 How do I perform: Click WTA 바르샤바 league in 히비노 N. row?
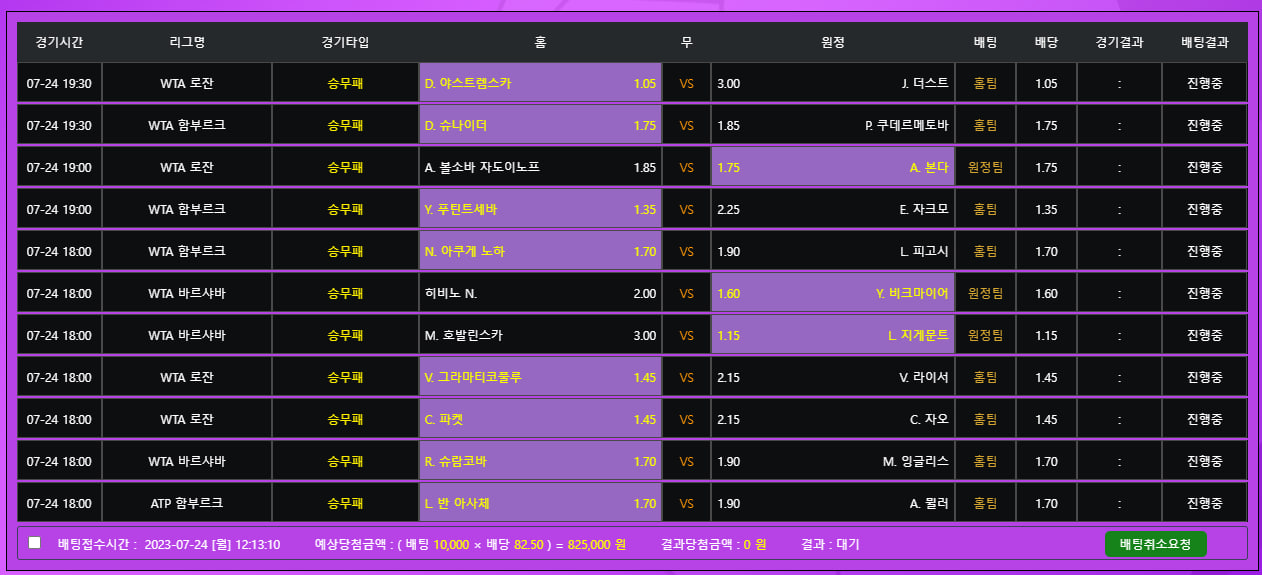(x=187, y=294)
